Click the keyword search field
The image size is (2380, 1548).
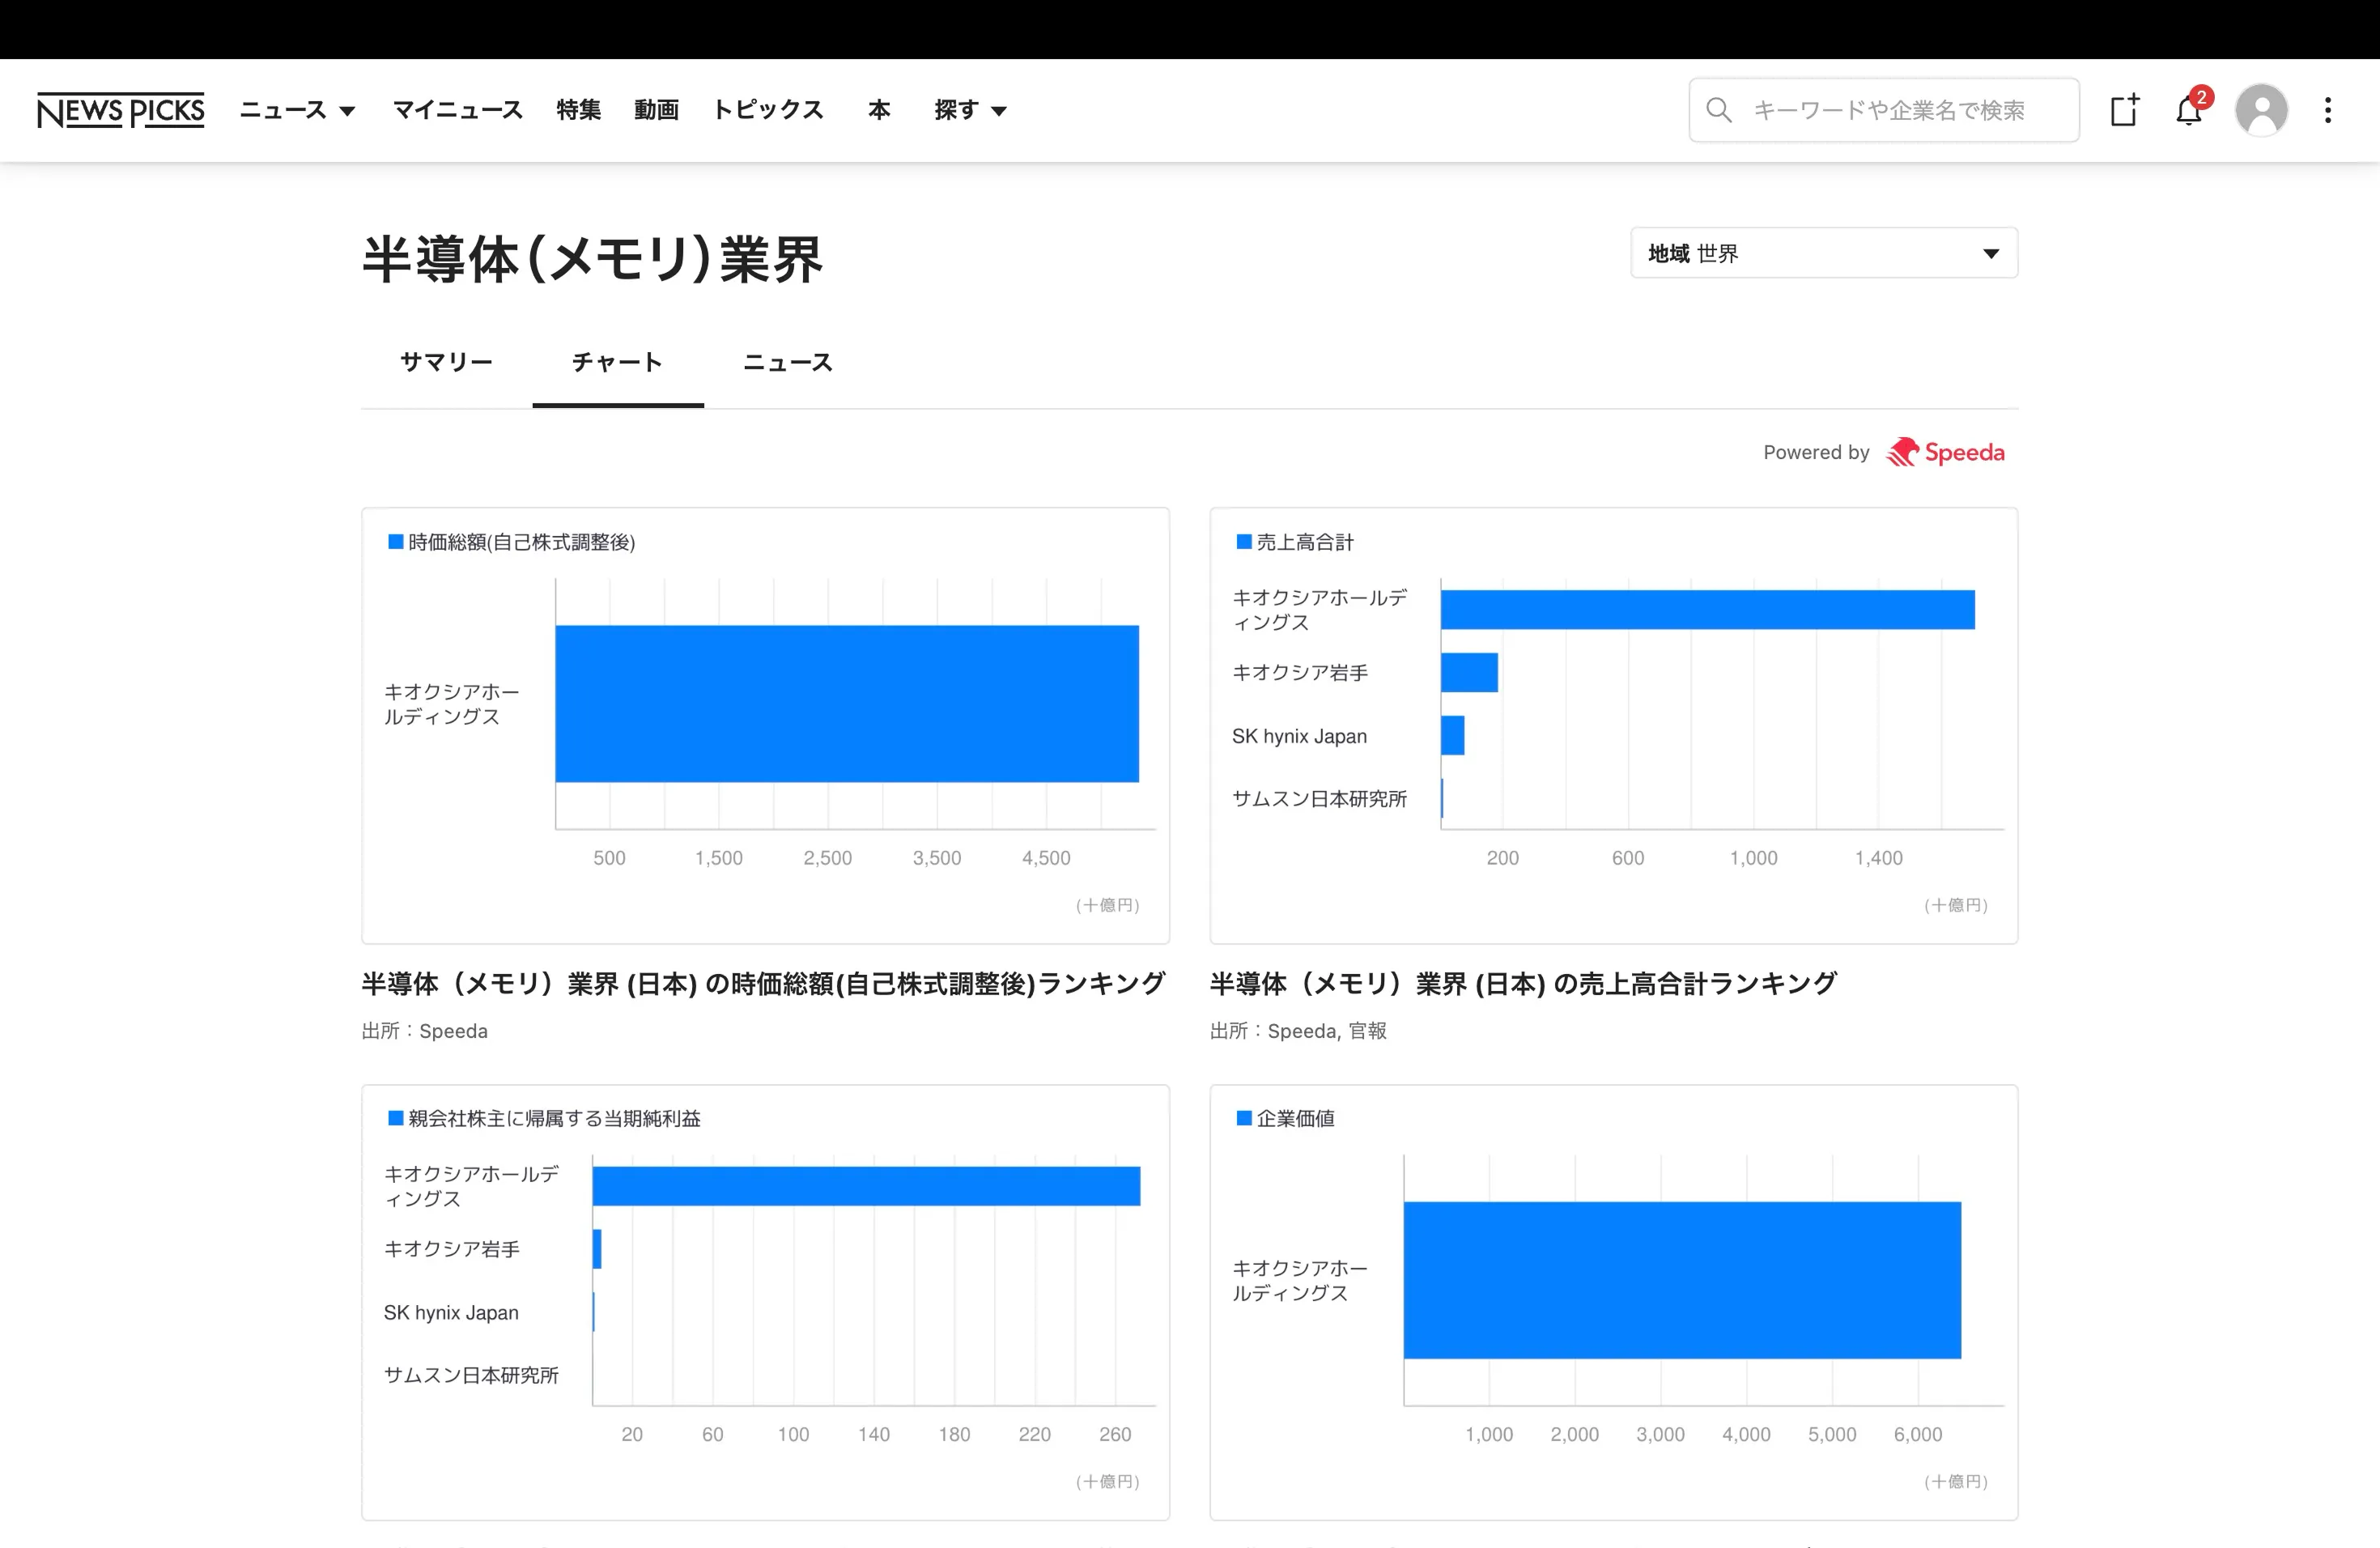(x=1884, y=110)
